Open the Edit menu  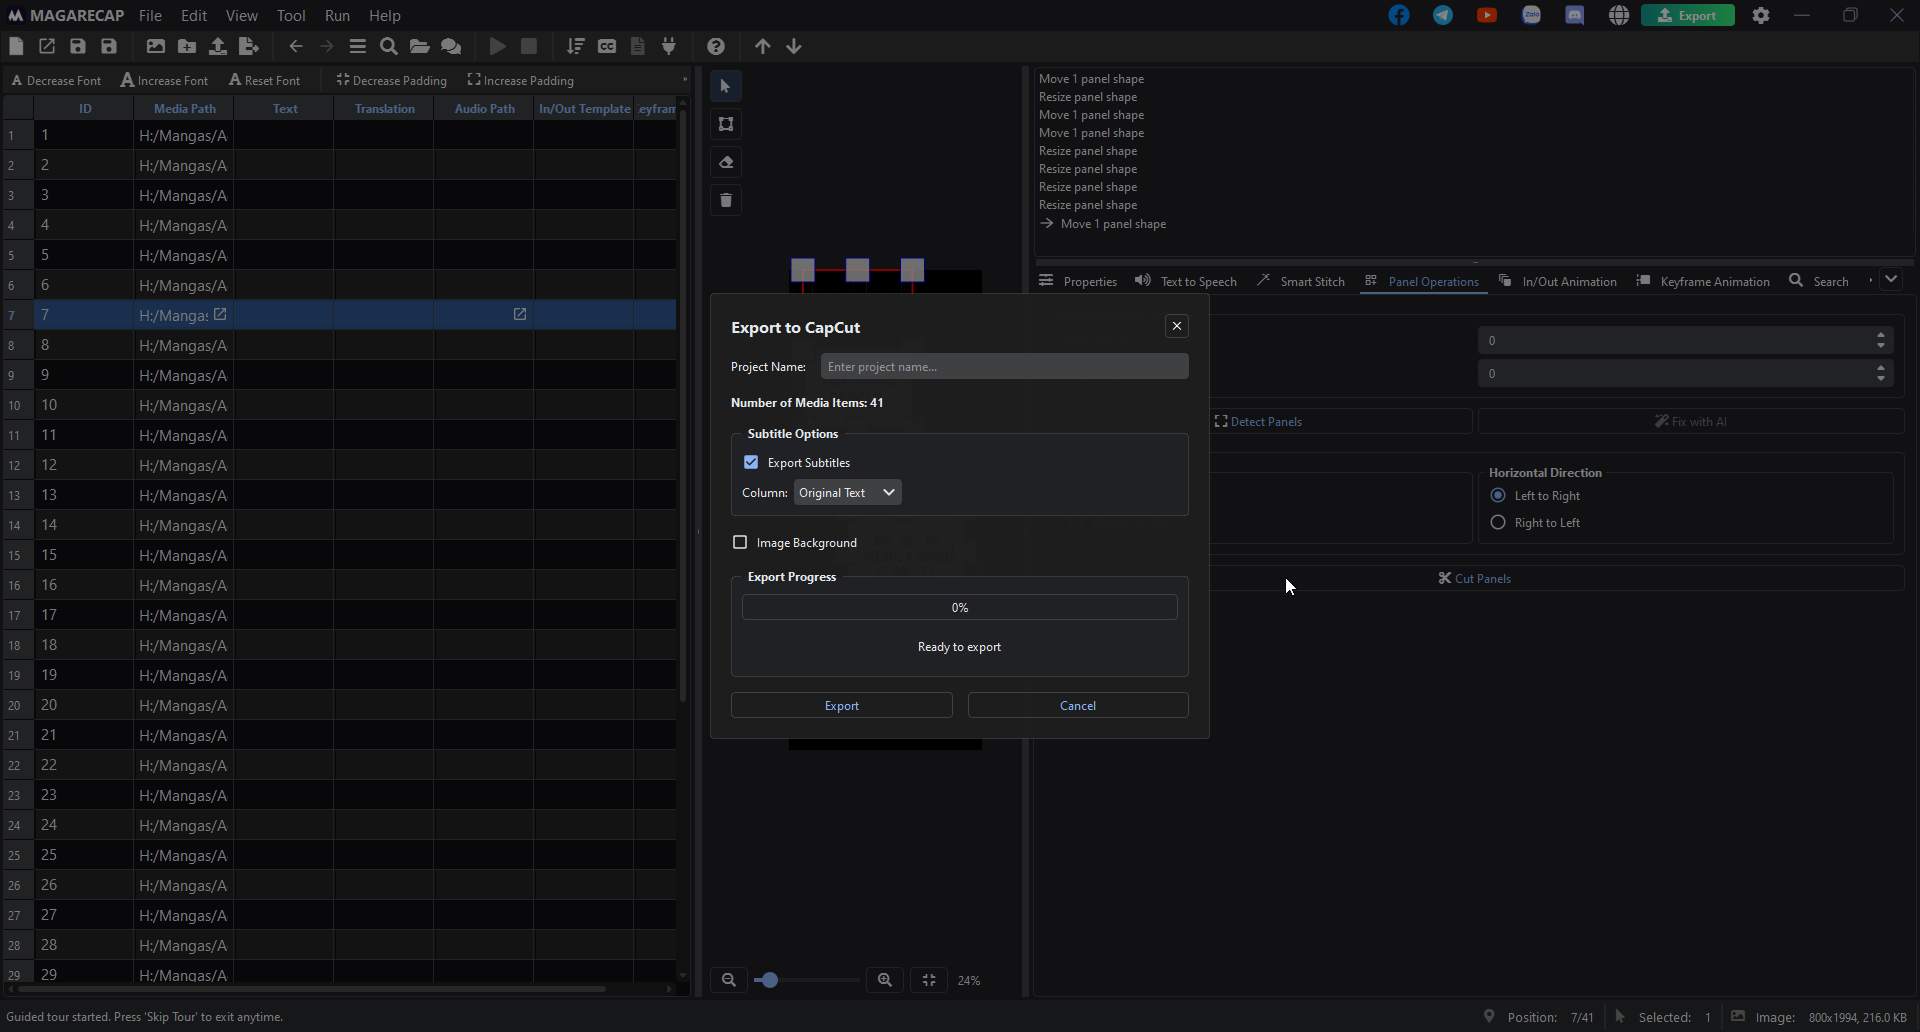(194, 15)
